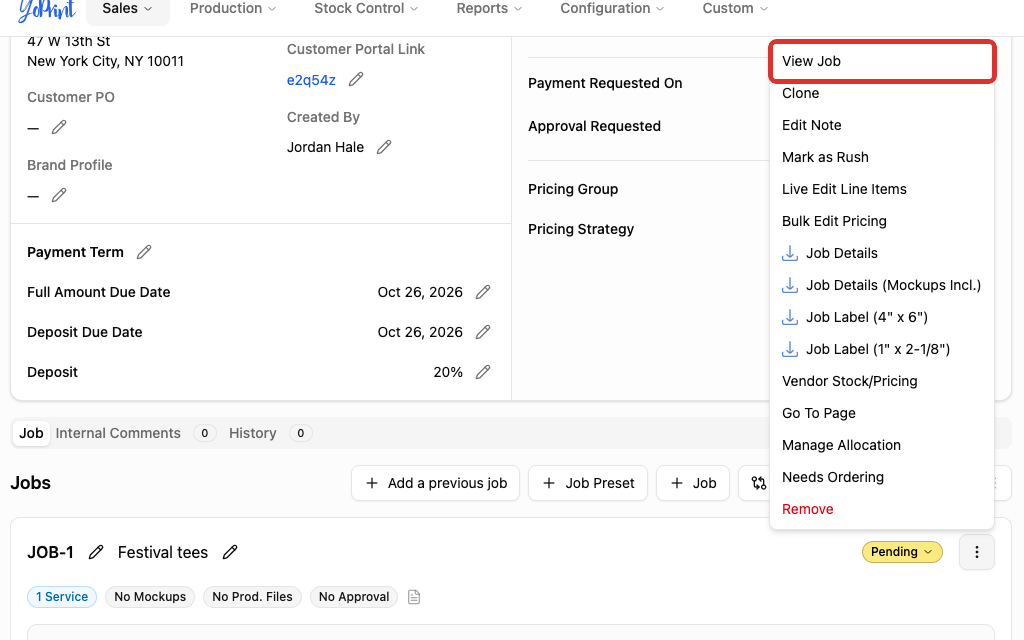
Task: Click the No Prod. Files badge
Action: (252, 597)
